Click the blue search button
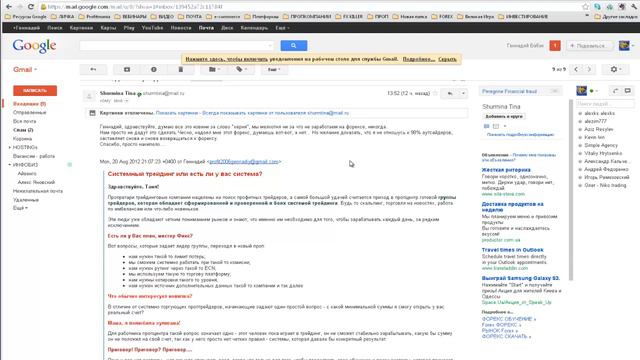This screenshot has width=640, height=360. click(x=293, y=46)
